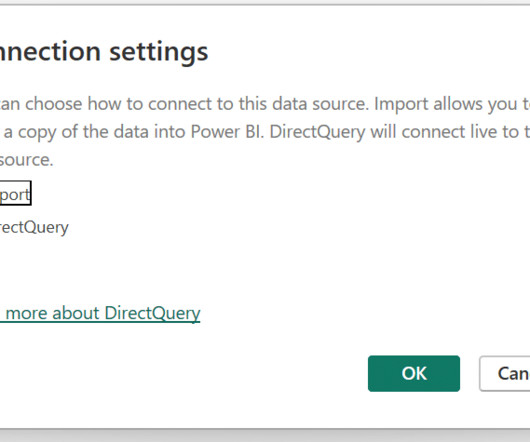Click the data source description paragraph

point(265,131)
